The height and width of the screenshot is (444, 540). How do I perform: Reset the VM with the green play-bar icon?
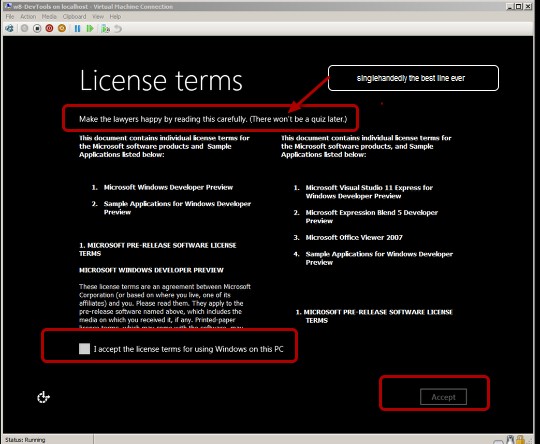tap(90, 29)
